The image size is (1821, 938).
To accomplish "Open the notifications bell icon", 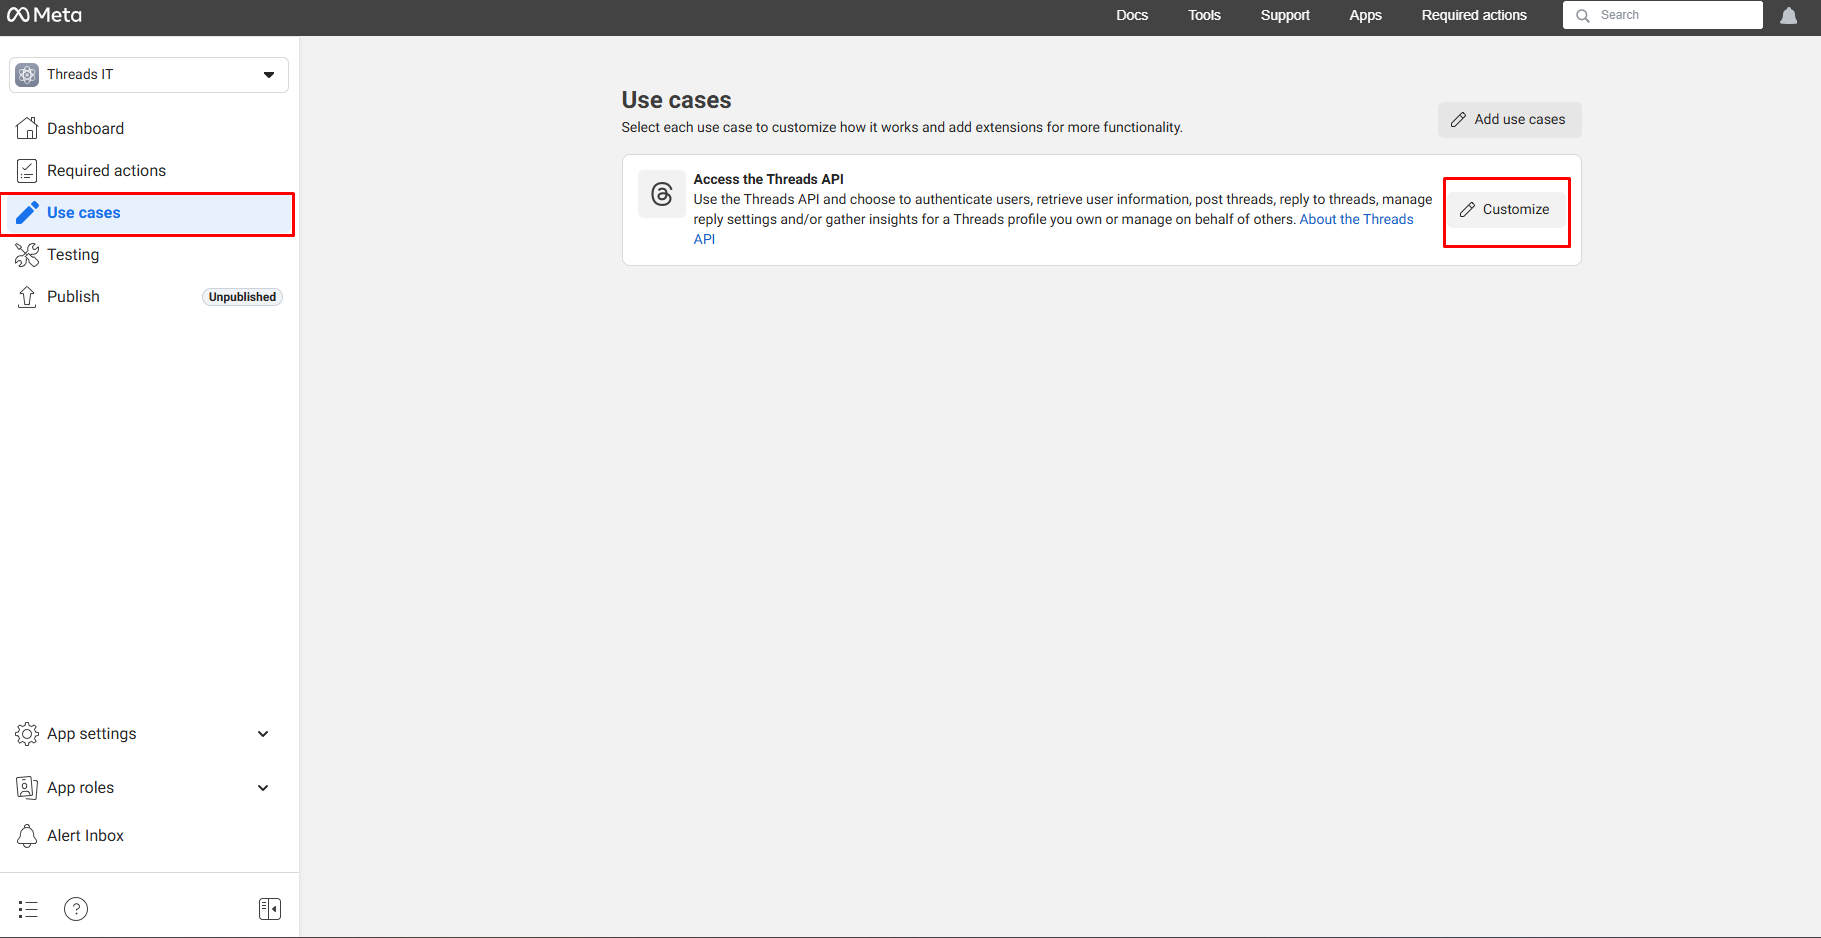I will 1788,15.
